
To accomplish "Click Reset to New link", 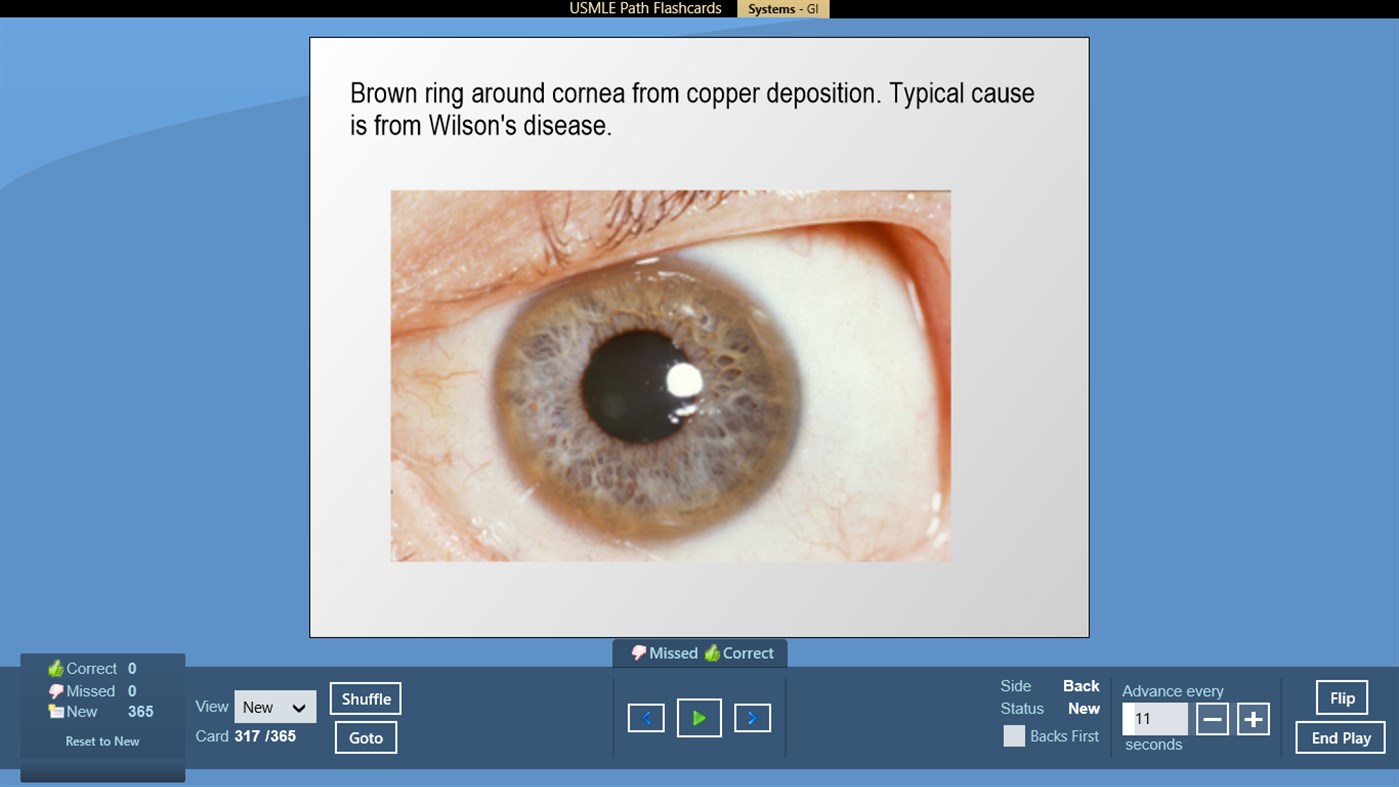I will (x=102, y=741).
